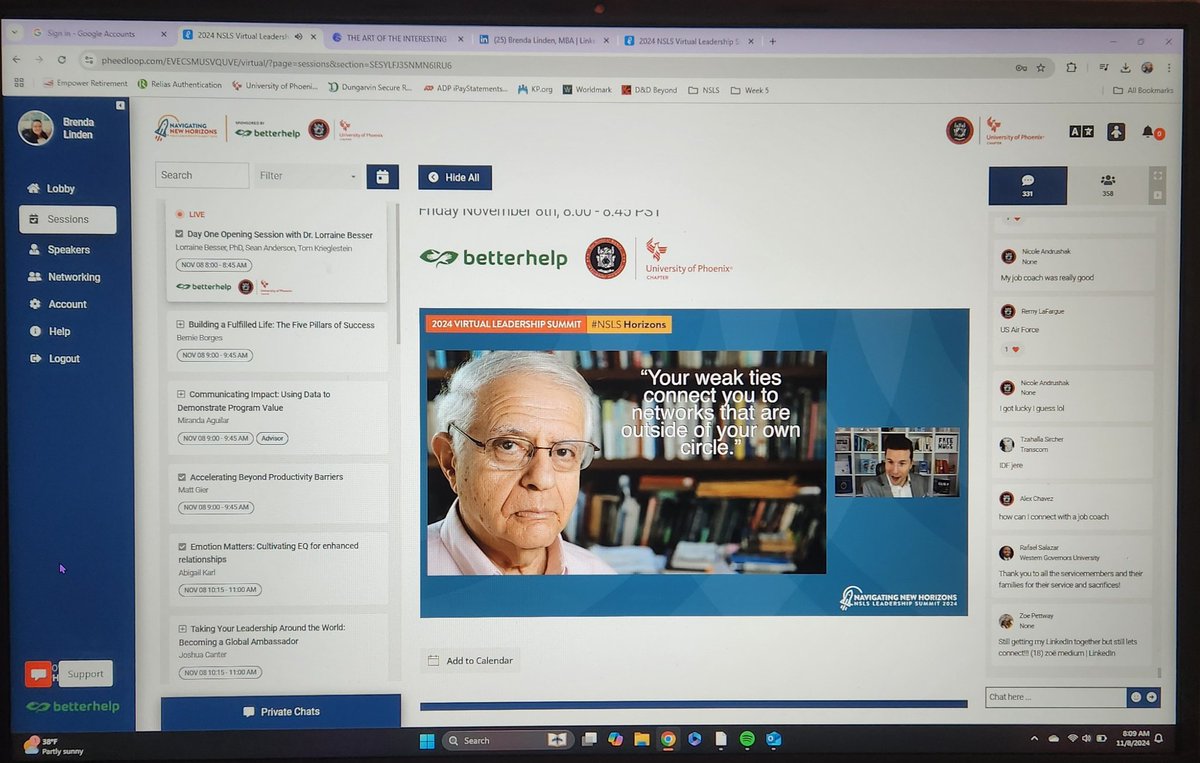The height and width of the screenshot is (763, 1200).
Task: Open the tab search dropdown arrow
Action: click(x=14, y=32)
